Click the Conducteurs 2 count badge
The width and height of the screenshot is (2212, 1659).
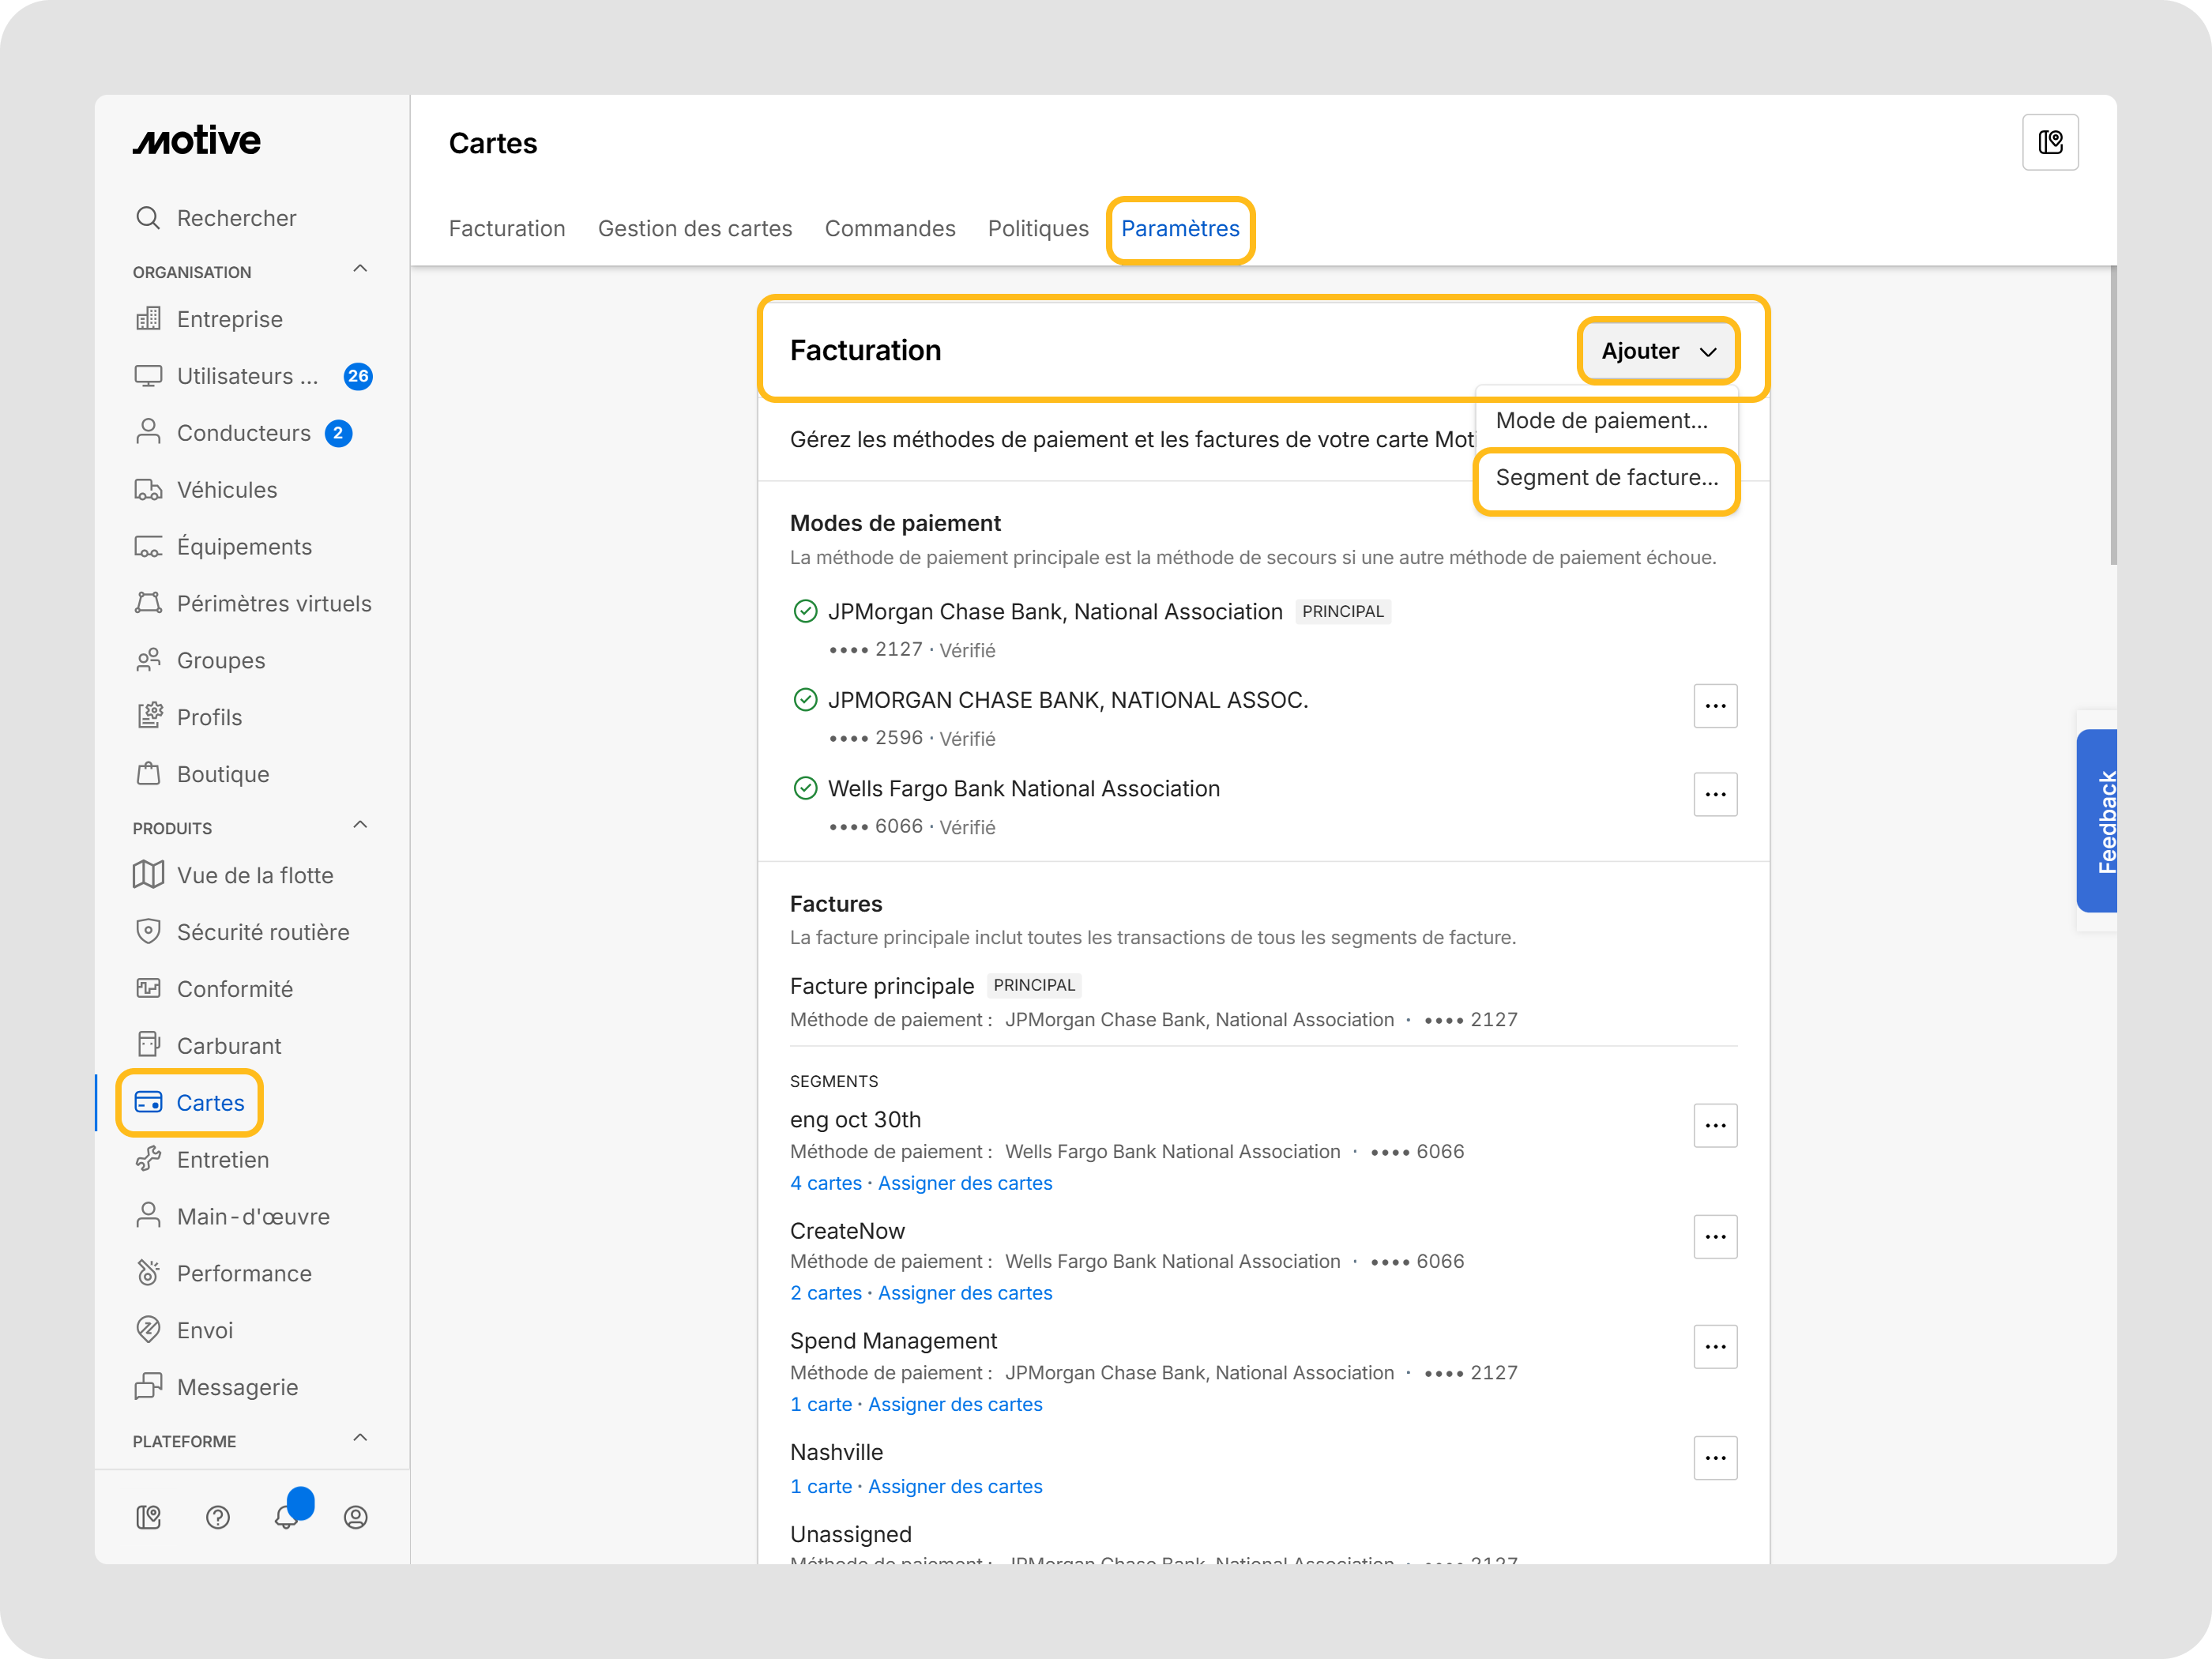click(338, 433)
